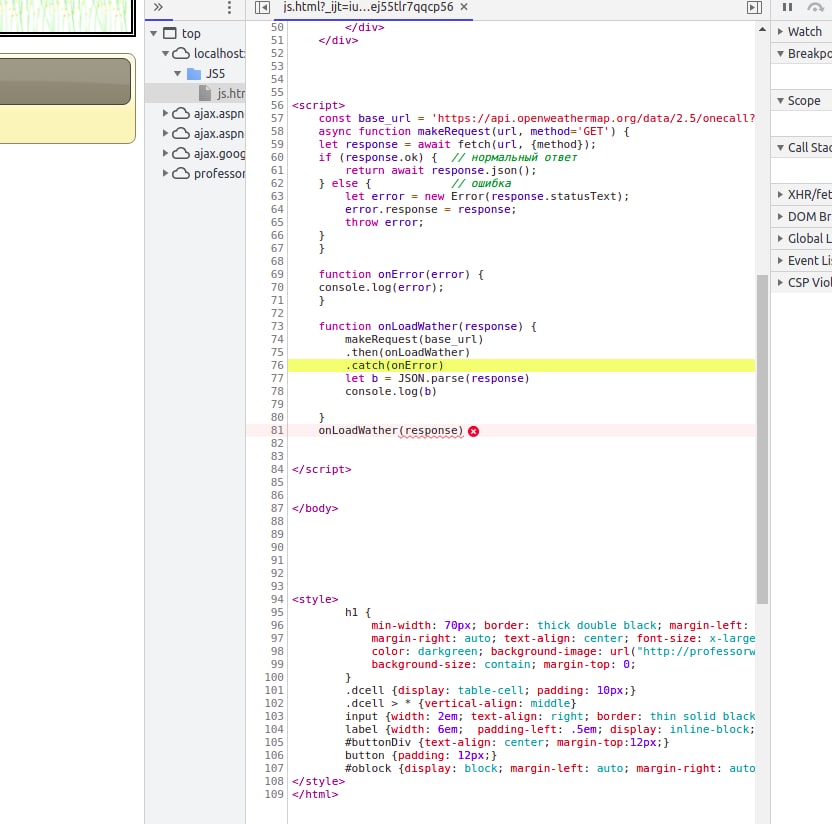The height and width of the screenshot is (824, 832).
Task: Collapse the top frame node
Action: pyautogui.click(x=153, y=33)
